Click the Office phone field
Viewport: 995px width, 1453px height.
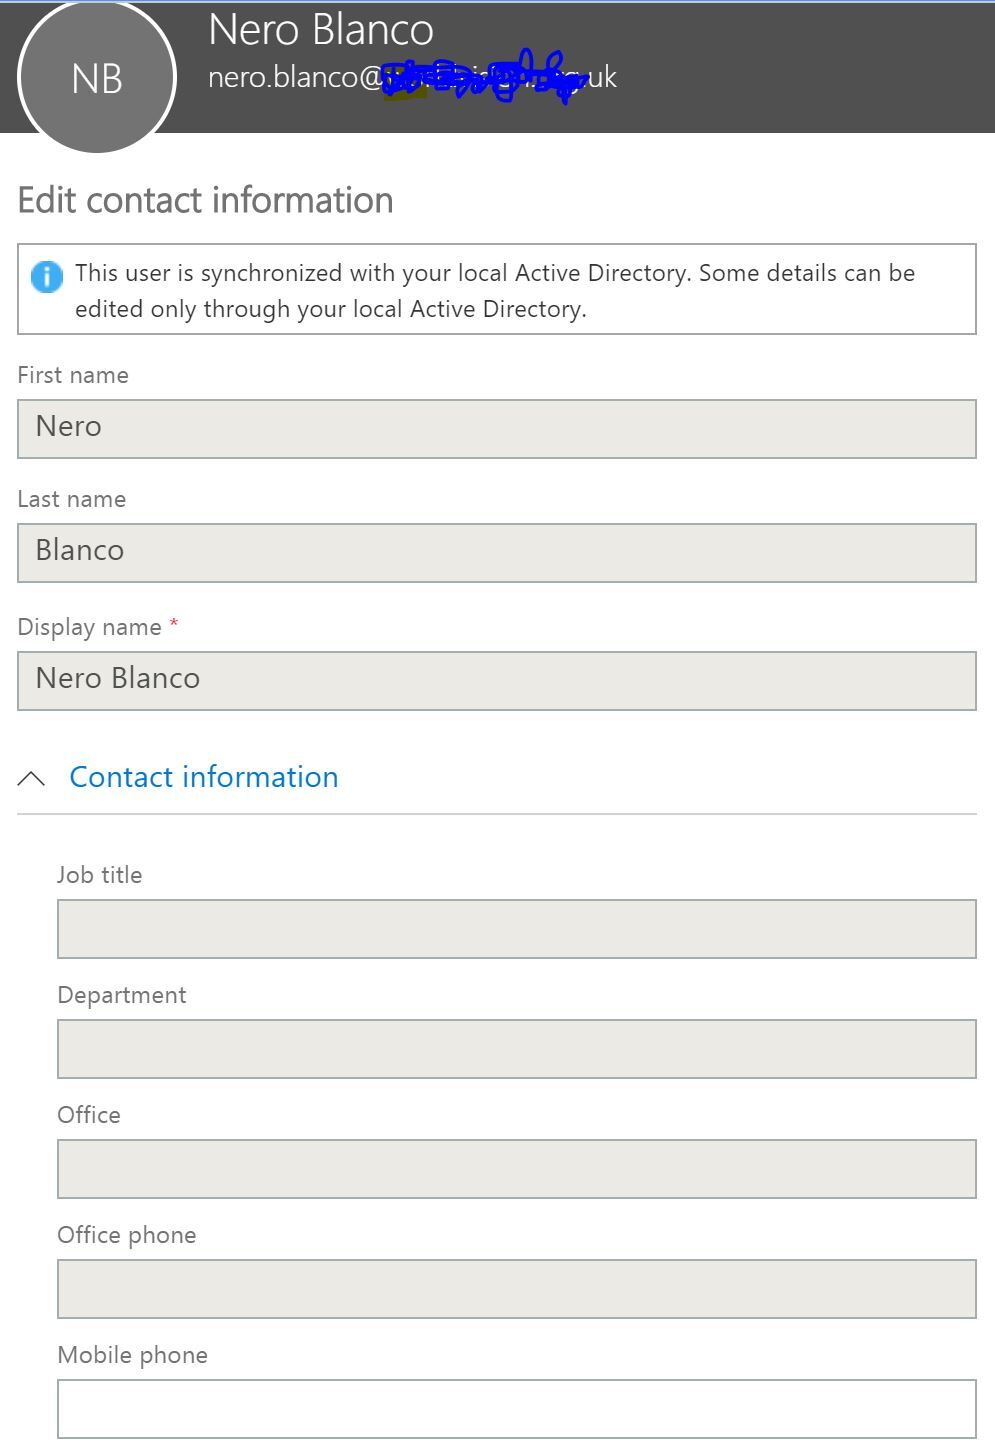pos(517,1289)
